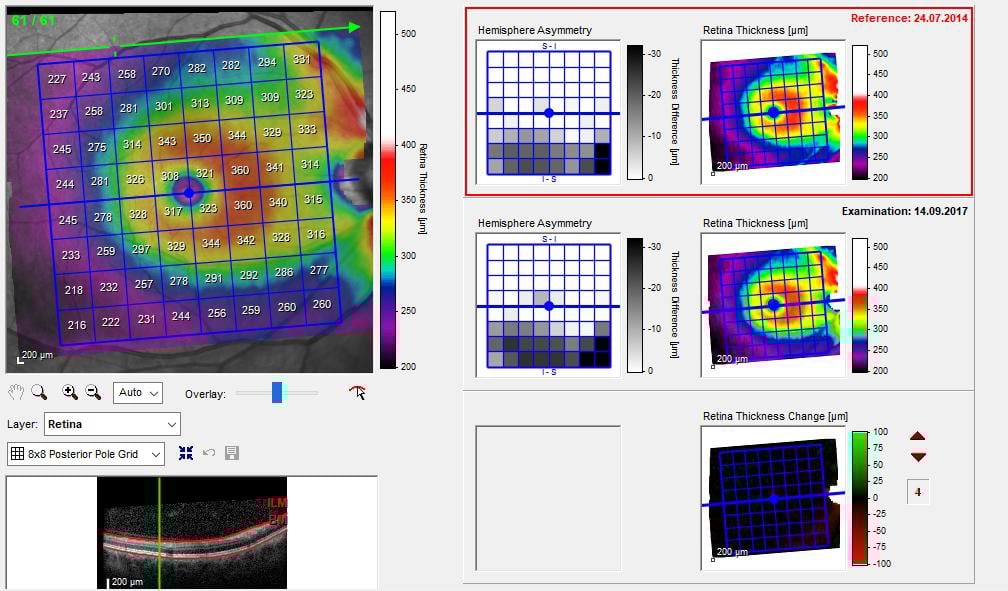Click the Retina Thickness Change map
The height and width of the screenshot is (591, 1008).
click(773, 498)
